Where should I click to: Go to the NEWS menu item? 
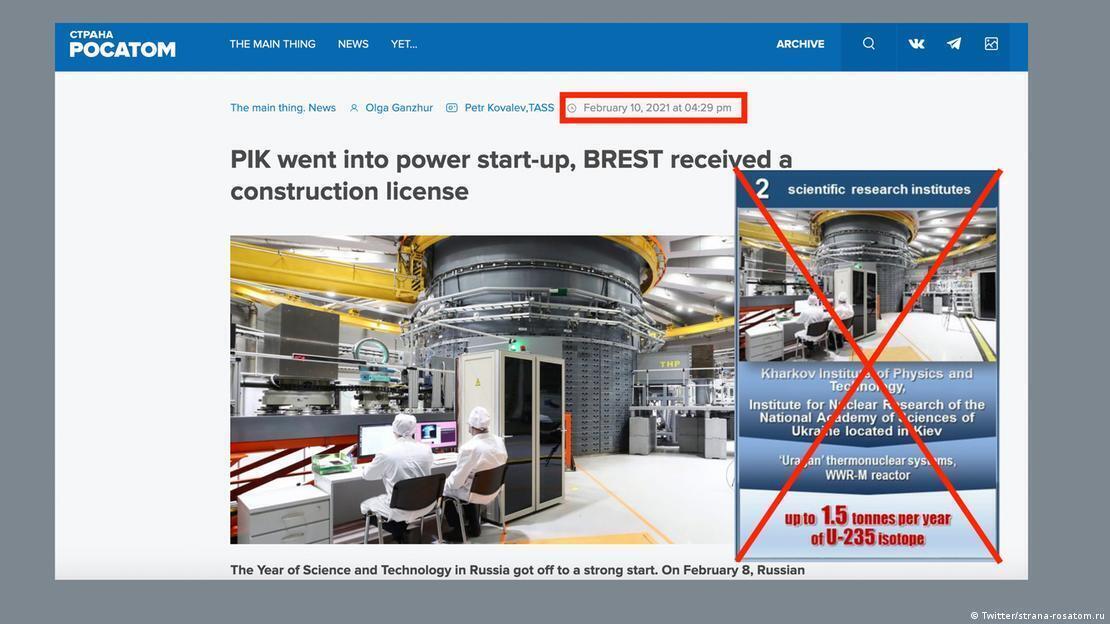(353, 44)
